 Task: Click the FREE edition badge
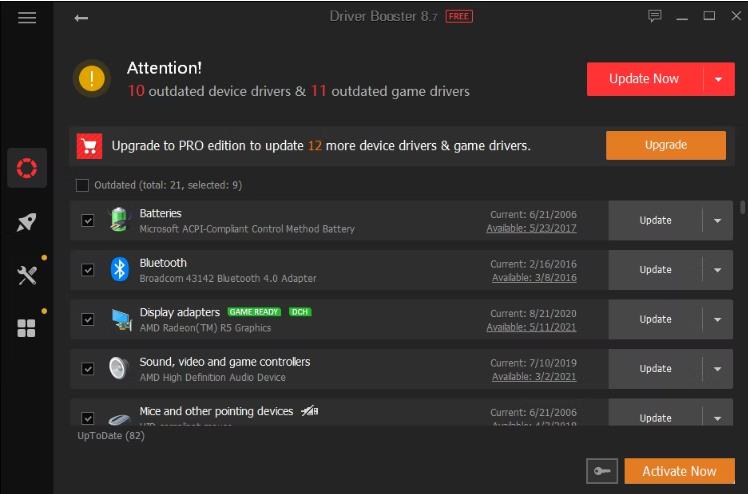(459, 17)
